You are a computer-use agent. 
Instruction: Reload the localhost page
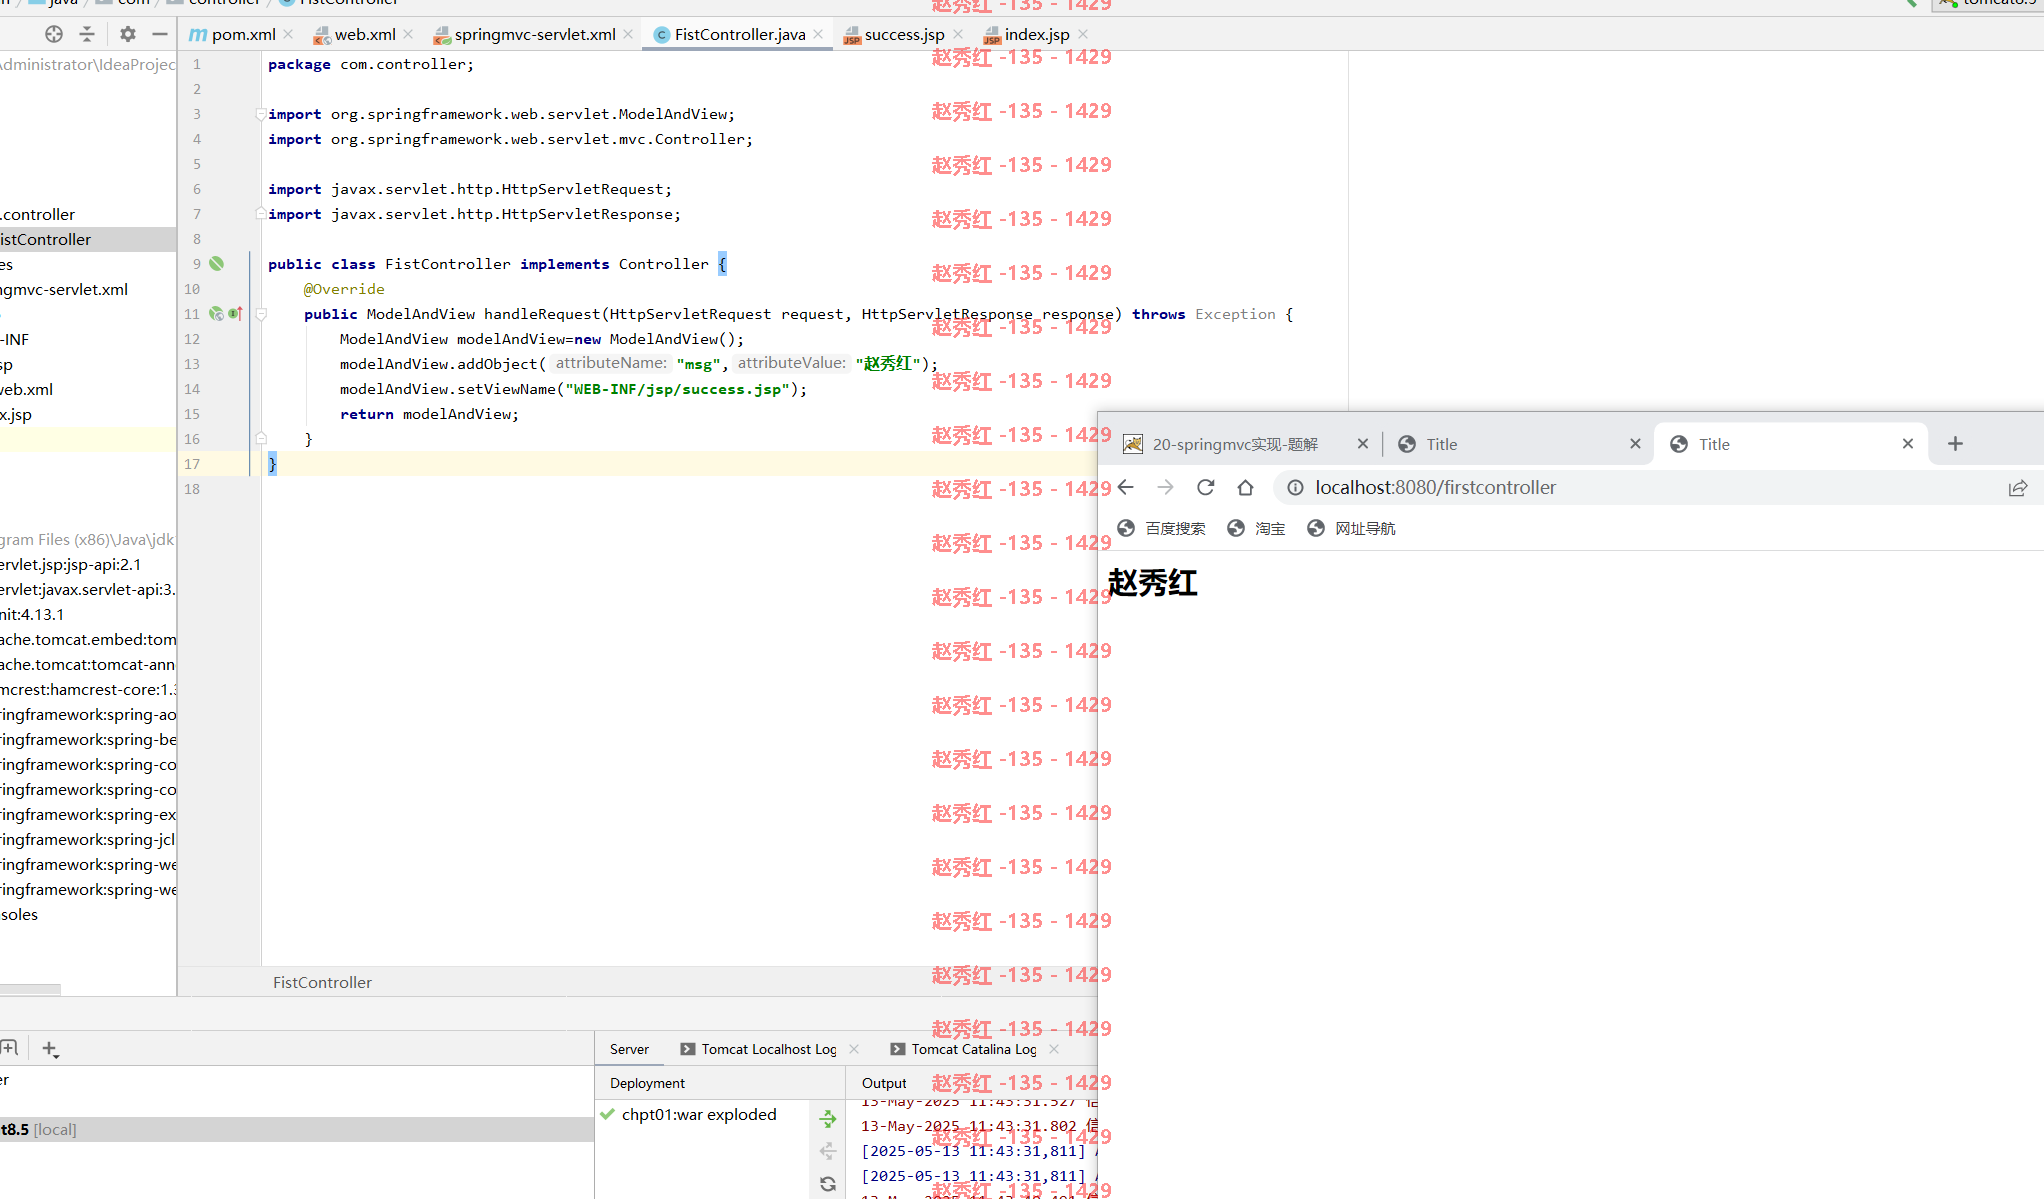point(1206,488)
